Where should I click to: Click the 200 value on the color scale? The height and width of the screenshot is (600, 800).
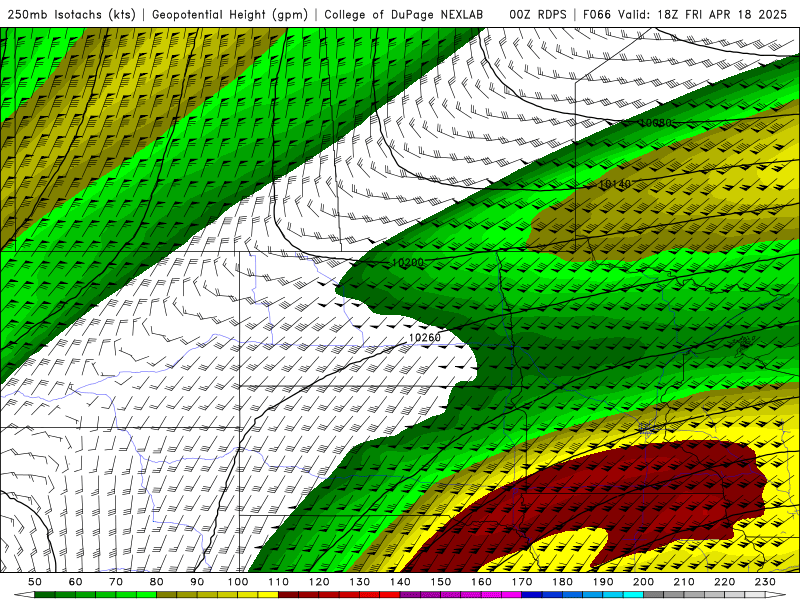tap(644, 582)
